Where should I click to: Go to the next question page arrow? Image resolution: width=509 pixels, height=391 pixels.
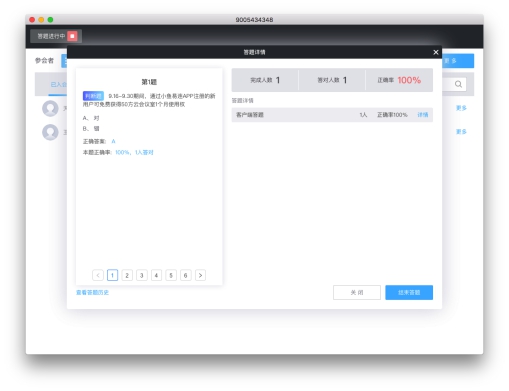pos(200,275)
